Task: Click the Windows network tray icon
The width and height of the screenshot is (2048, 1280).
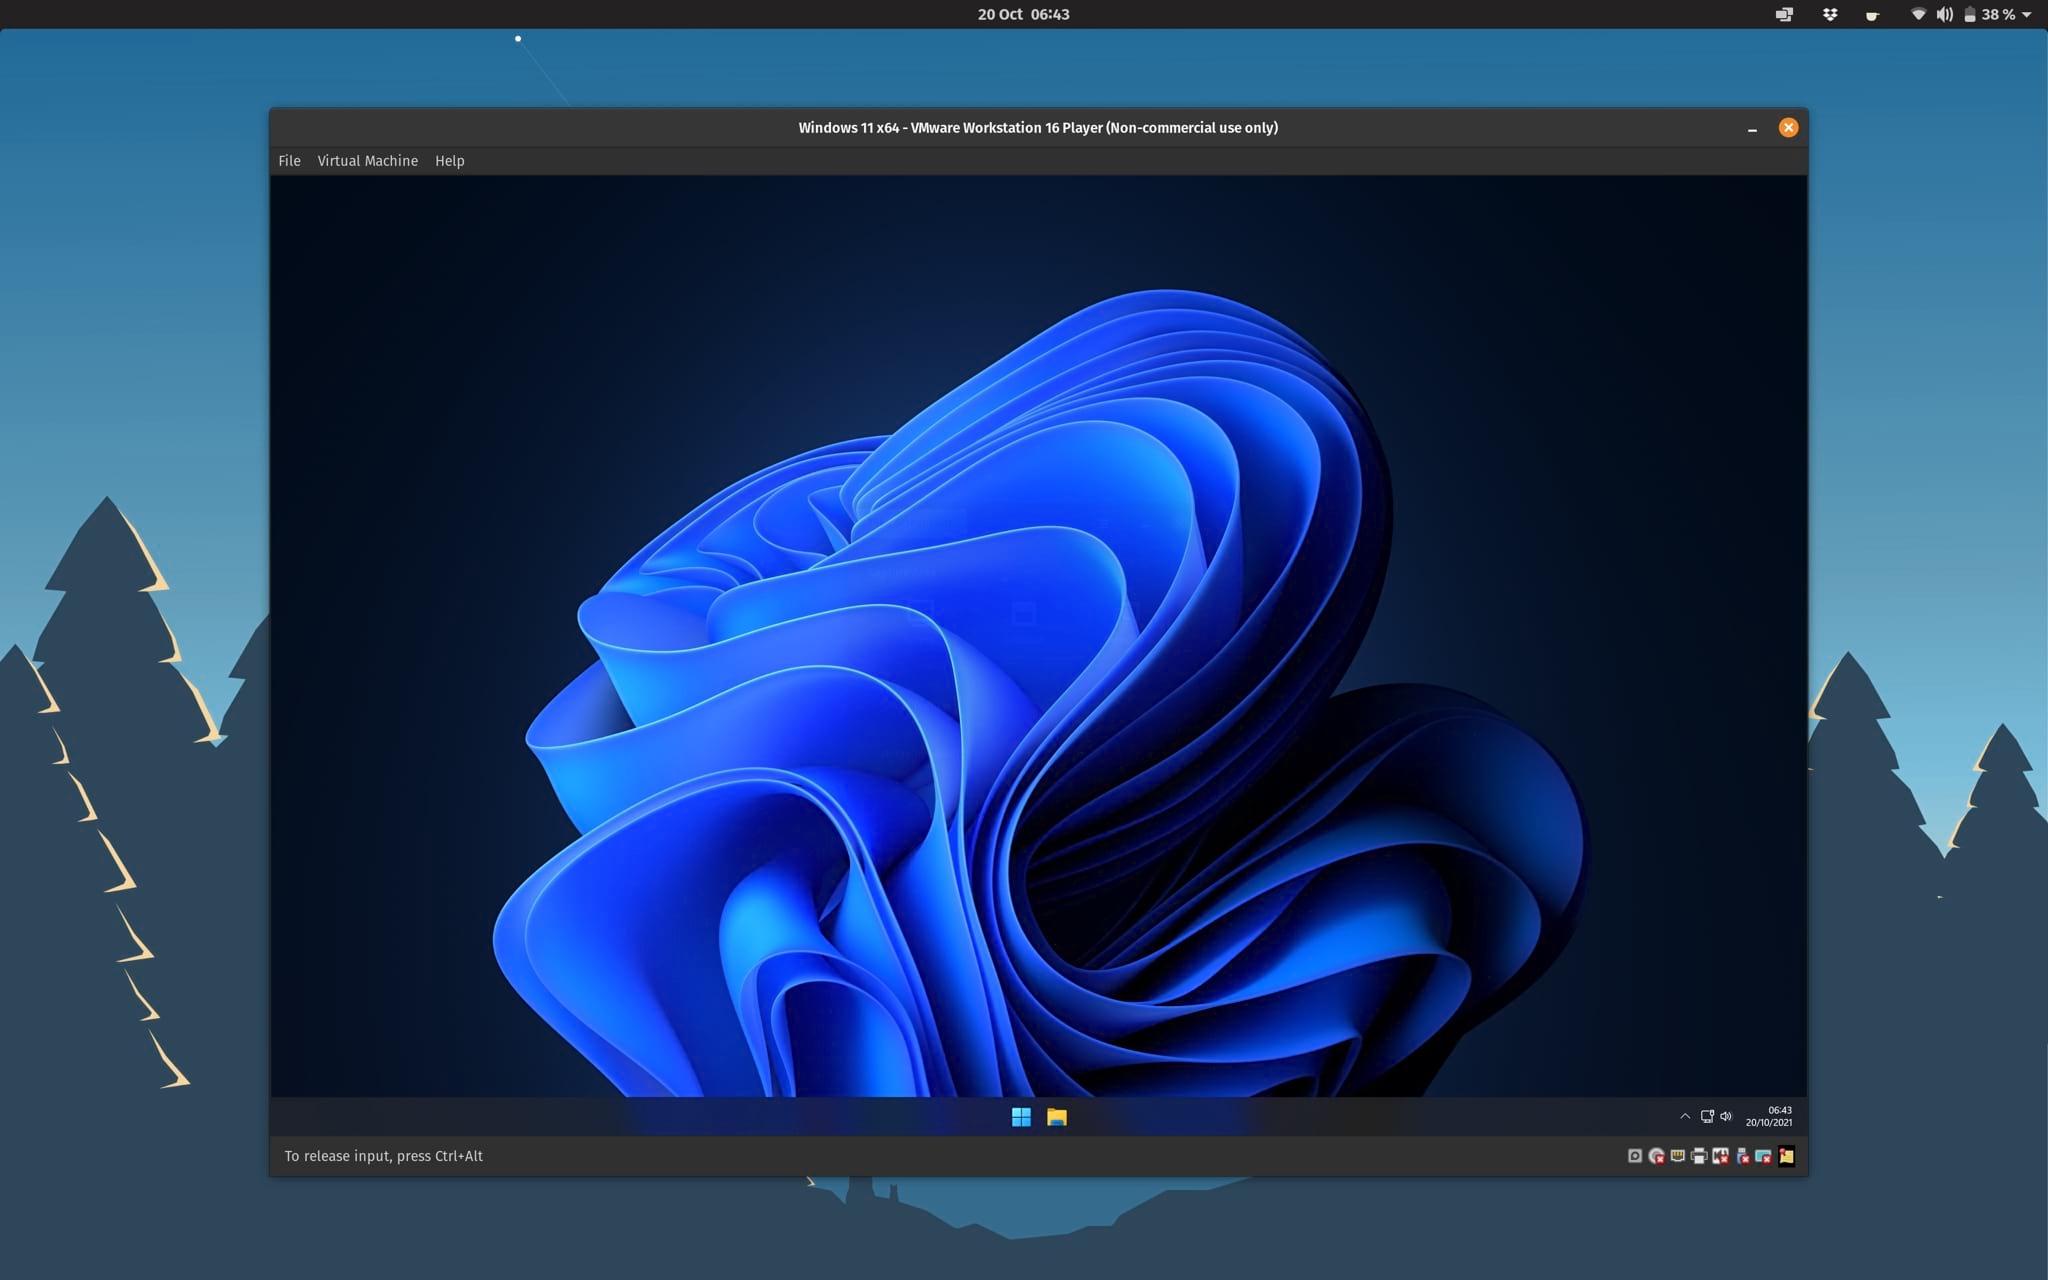Action: pyautogui.click(x=1707, y=1116)
